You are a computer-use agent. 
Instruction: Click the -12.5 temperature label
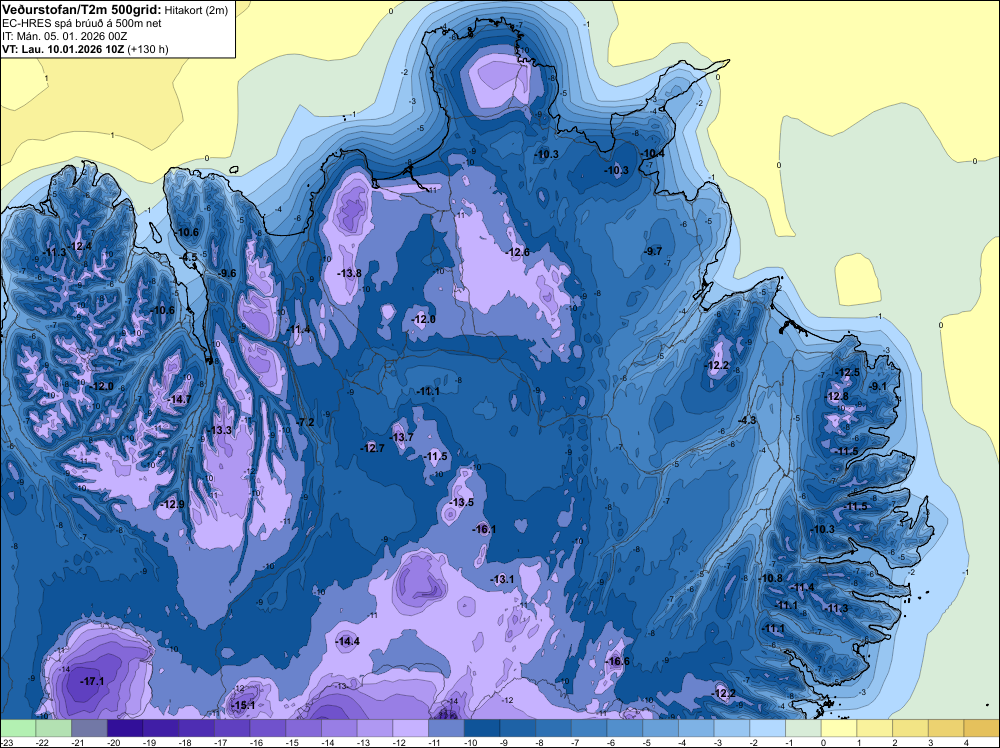848,372
